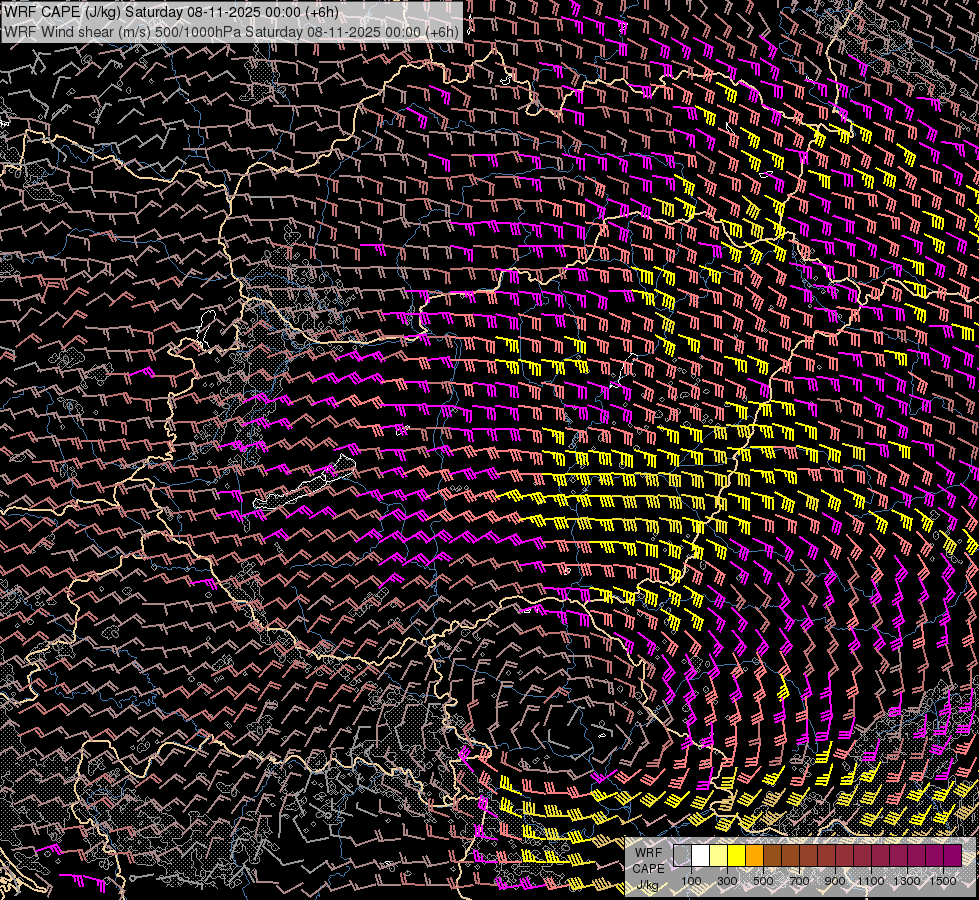Select the 1500 legend scale label

[x=943, y=881]
